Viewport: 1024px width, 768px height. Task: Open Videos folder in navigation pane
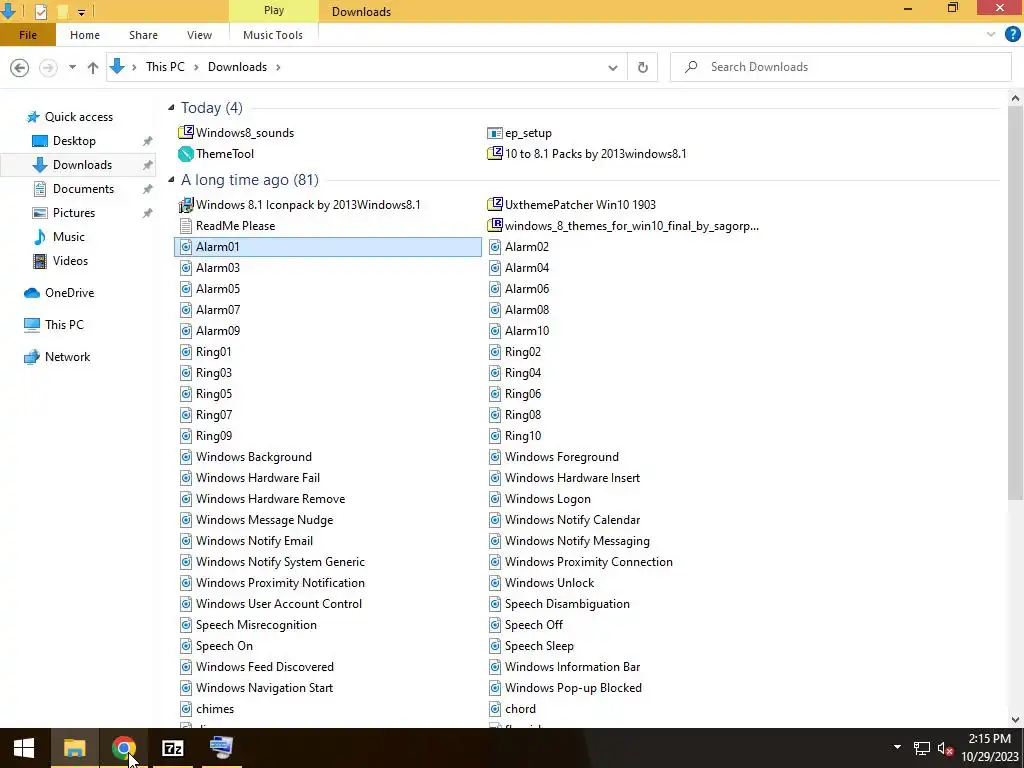pyautogui.click(x=70, y=261)
